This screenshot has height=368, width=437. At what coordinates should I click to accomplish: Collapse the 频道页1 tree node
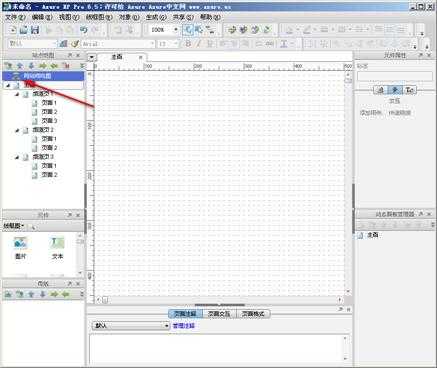(x=17, y=94)
